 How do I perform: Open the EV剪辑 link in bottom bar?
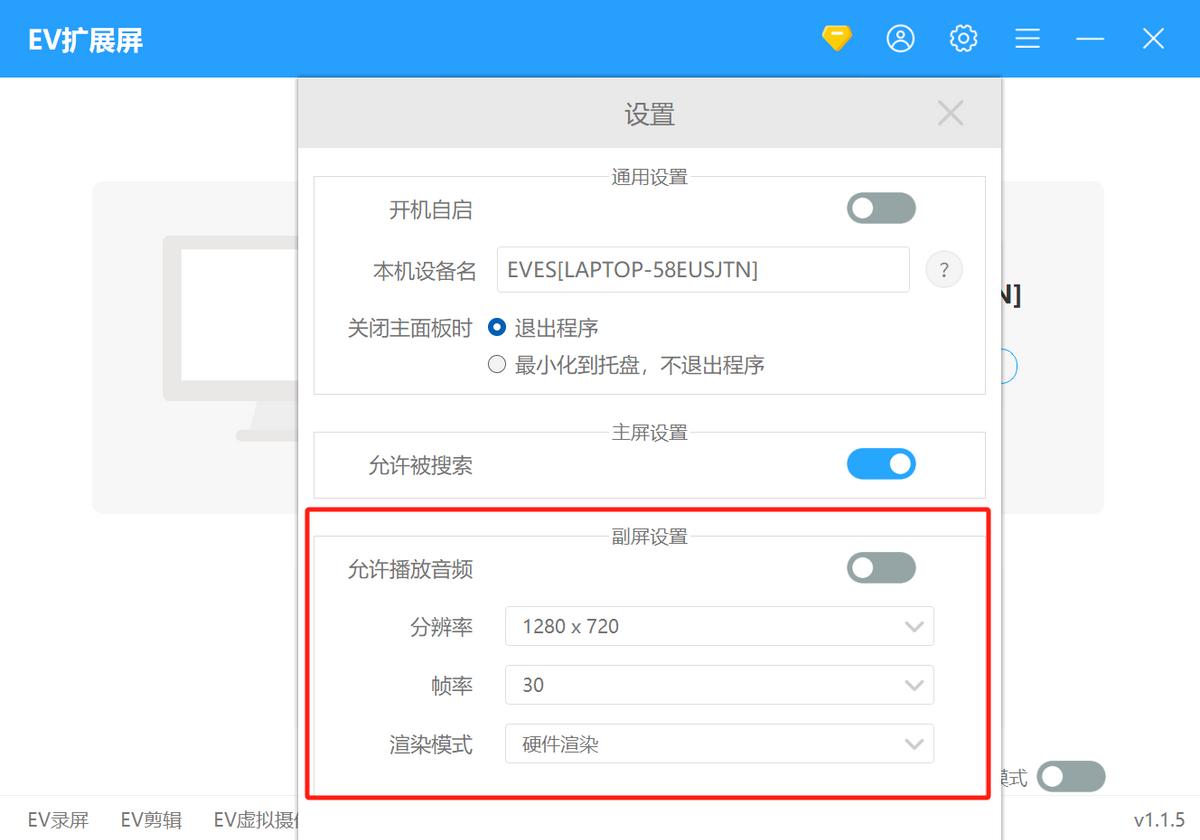pyautogui.click(x=151, y=820)
